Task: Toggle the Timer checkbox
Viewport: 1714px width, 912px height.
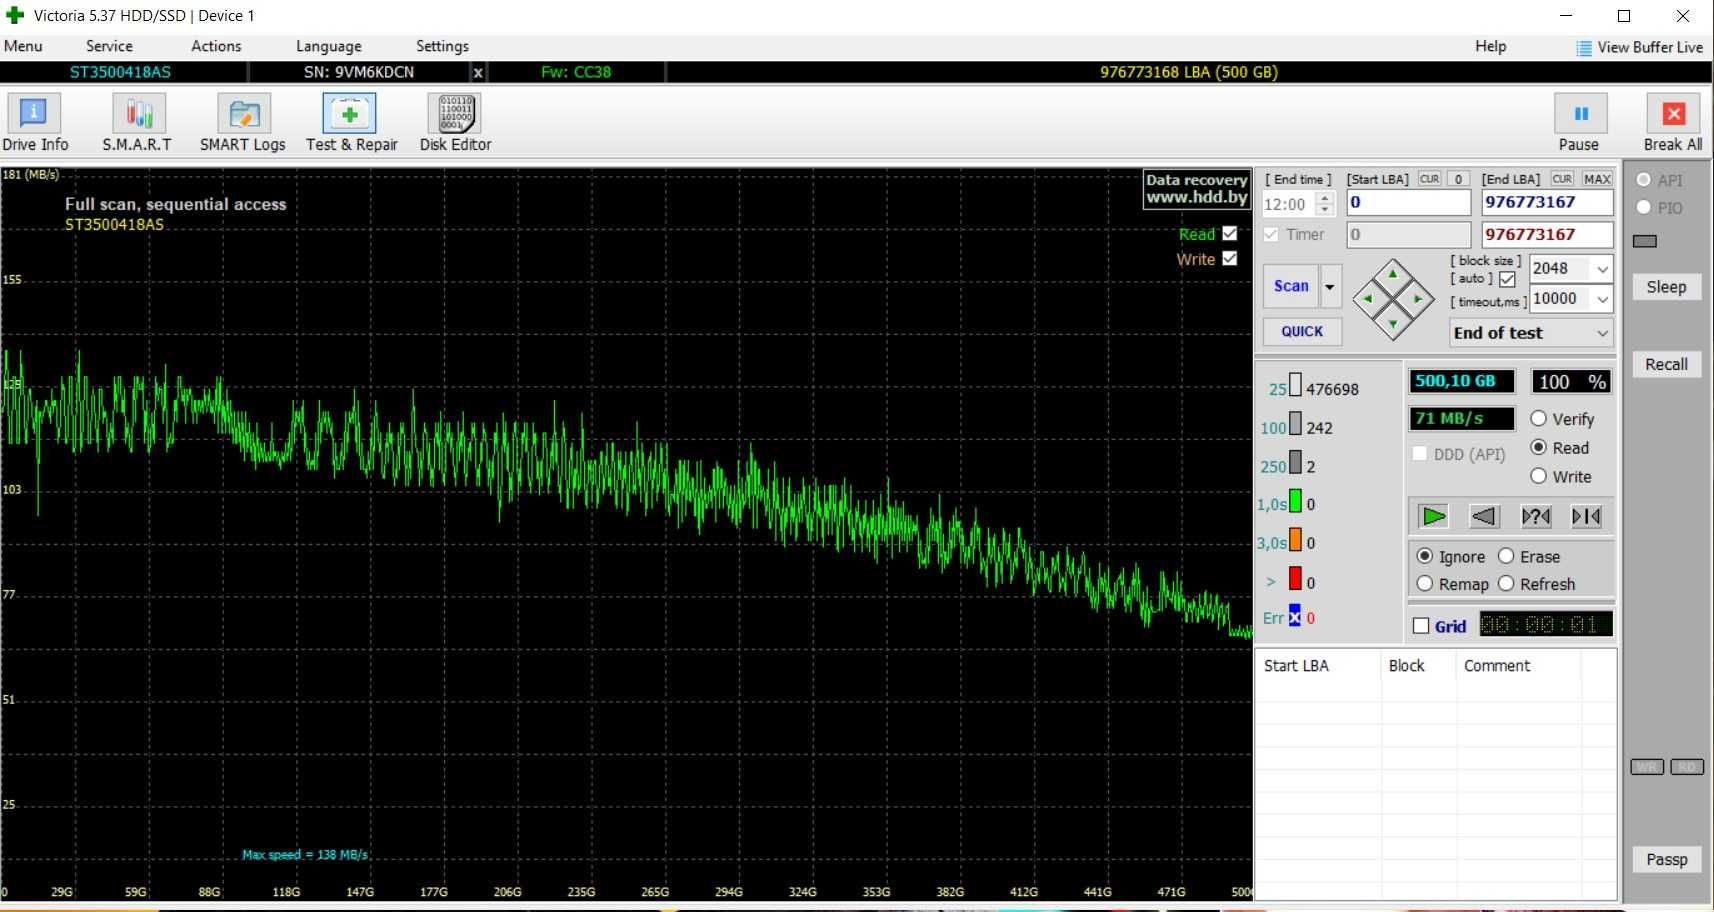Action: [x=1271, y=234]
